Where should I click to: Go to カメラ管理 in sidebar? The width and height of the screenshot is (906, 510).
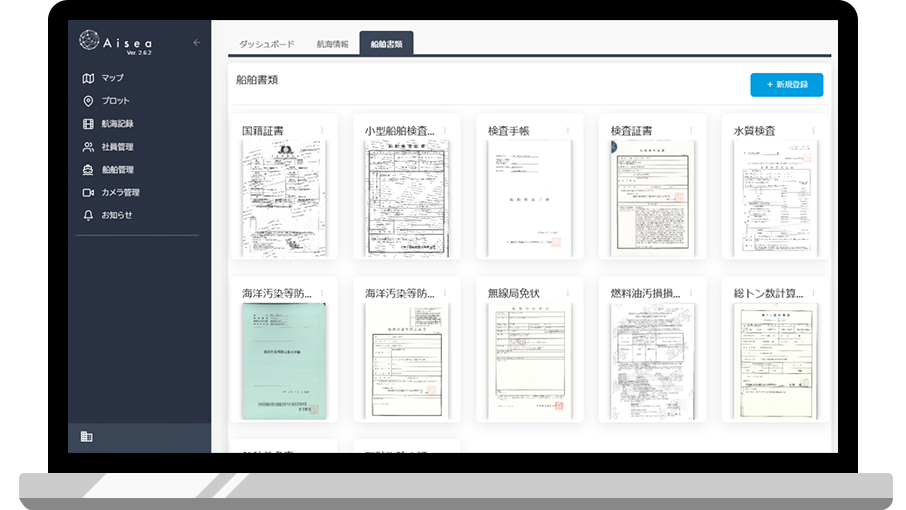(121, 192)
